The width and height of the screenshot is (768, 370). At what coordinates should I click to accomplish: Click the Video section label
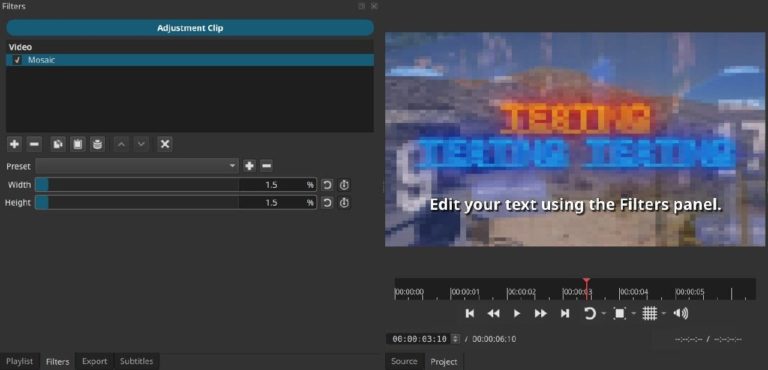coord(20,47)
